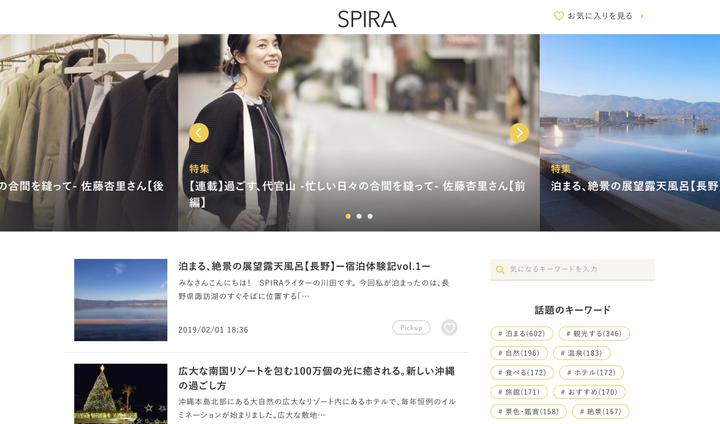This screenshot has width=720, height=424.
Task: Select keyword tag 自然(196)
Action: tap(519, 353)
